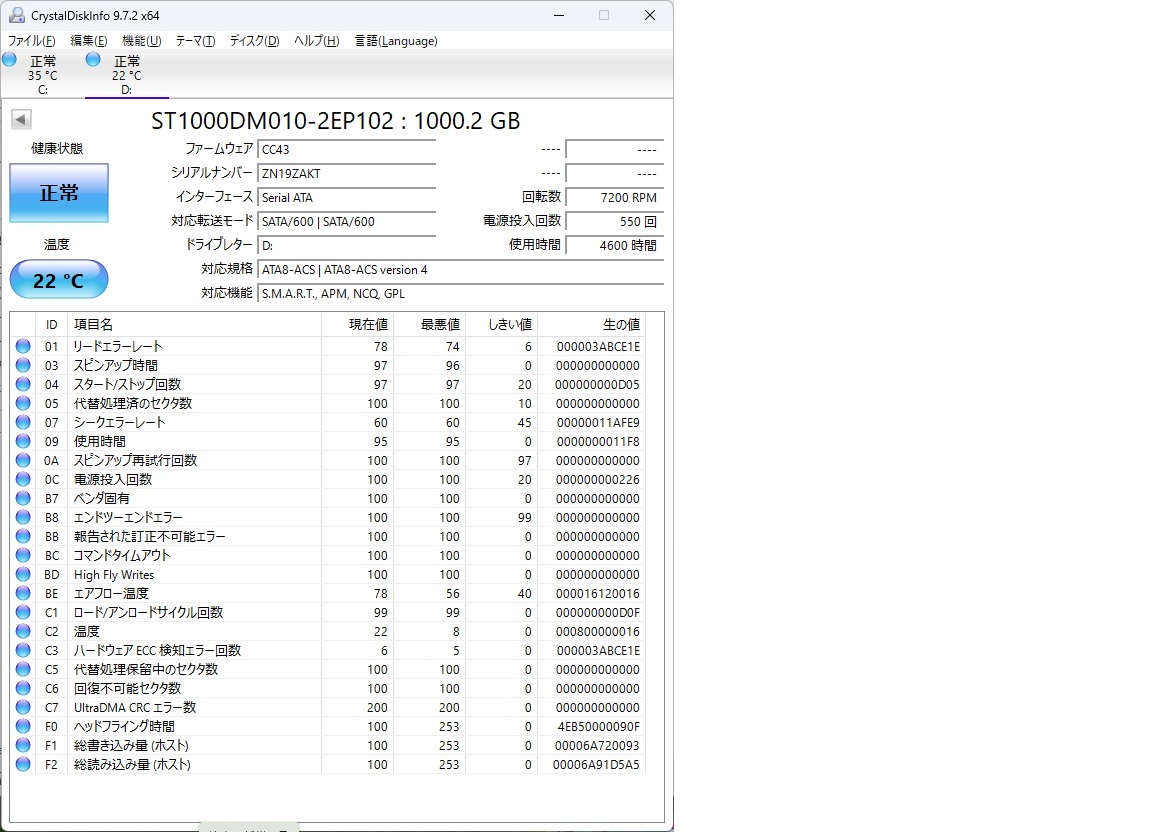Viewport: 1152px width, 832px height.
Task: Click the serial number field ZN19ZAKT
Action: pyautogui.click(x=347, y=173)
